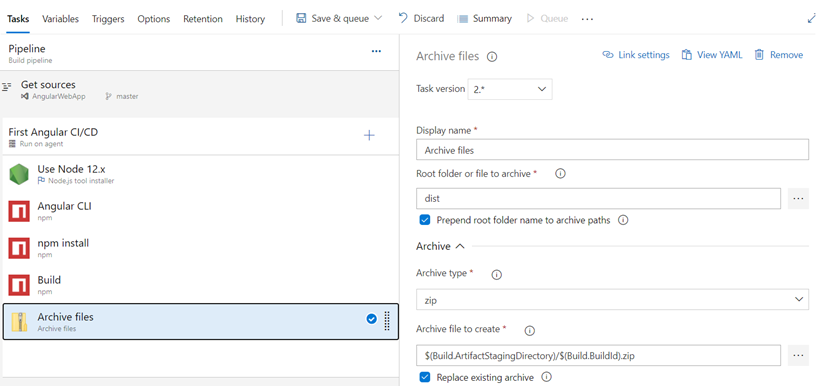827x386 pixels.
Task: Select the npm install task
Action: 200,248
